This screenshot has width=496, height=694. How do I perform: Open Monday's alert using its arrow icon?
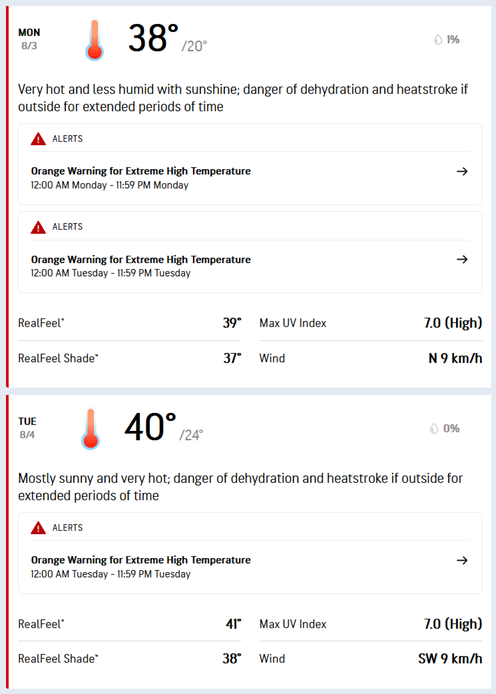click(462, 171)
